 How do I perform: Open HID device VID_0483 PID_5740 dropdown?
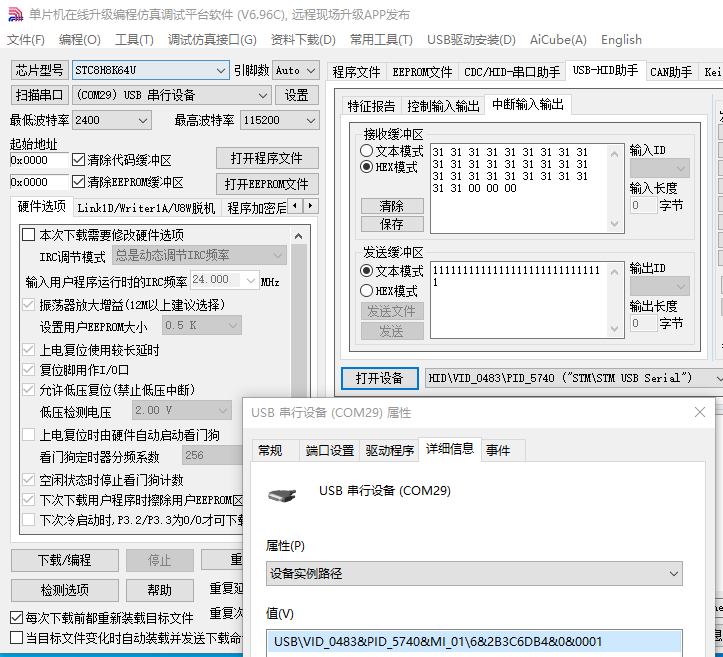point(574,378)
